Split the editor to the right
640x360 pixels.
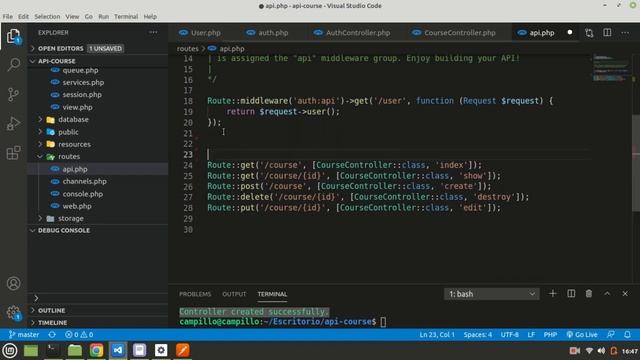coord(607,33)
